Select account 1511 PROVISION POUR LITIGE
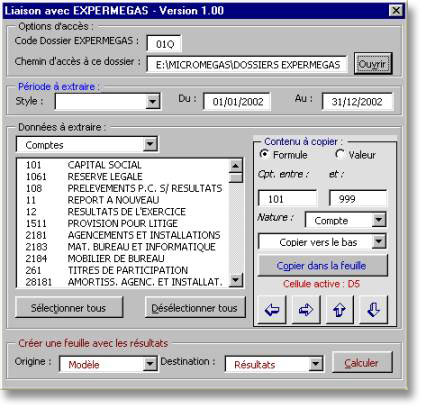The width and height of the screenshot is (428, 410). click(x=123, y=223)
